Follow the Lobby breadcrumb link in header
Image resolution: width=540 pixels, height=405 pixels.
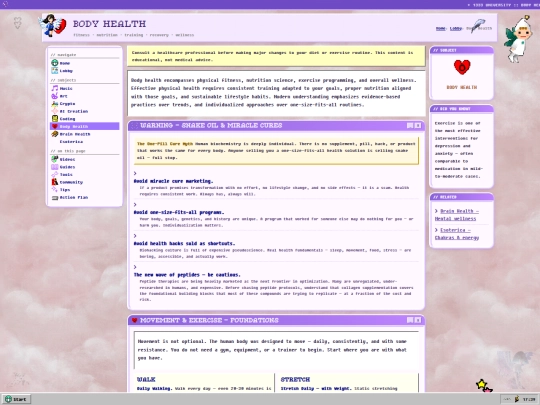(x=455, y=28)
